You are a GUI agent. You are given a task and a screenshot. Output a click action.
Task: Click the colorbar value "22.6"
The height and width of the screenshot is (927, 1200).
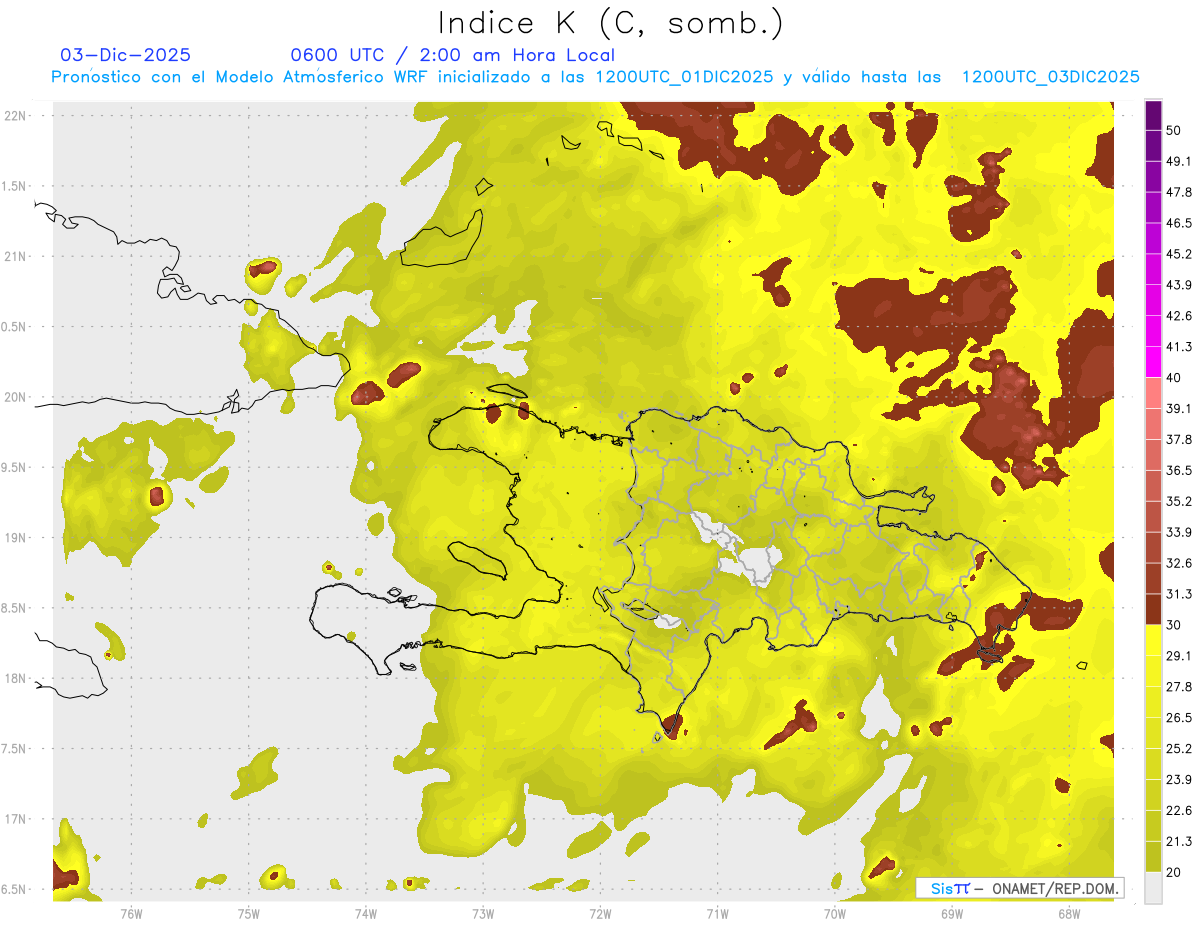1179,811
